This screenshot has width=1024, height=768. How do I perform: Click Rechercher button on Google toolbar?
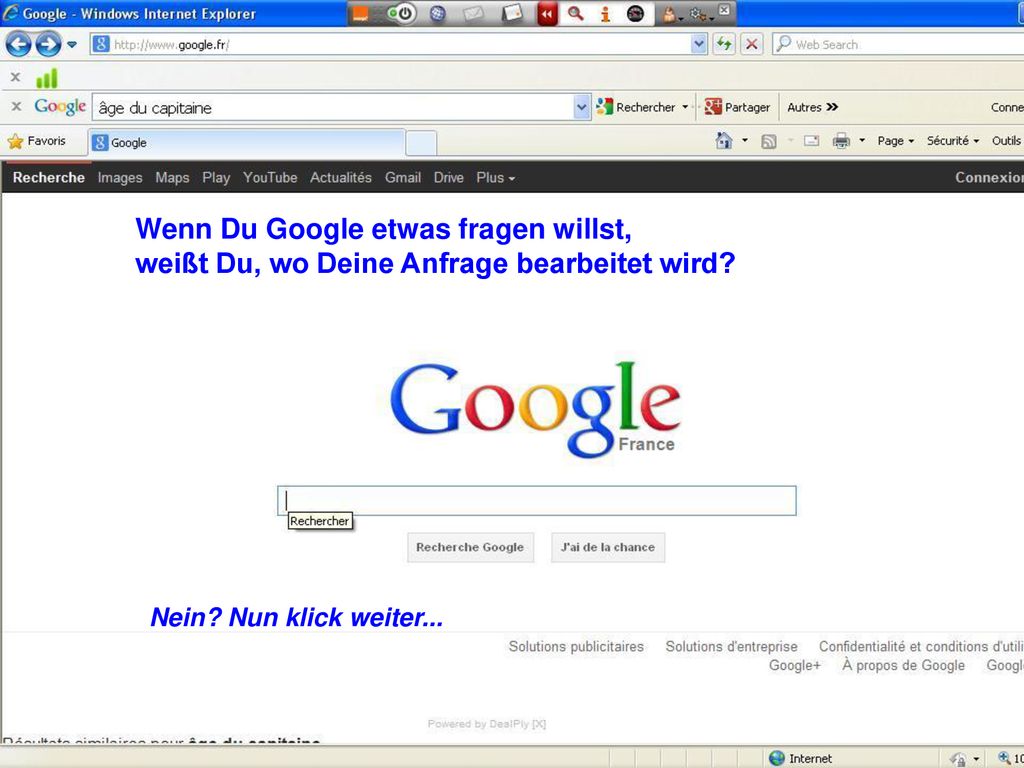[636, 107]
